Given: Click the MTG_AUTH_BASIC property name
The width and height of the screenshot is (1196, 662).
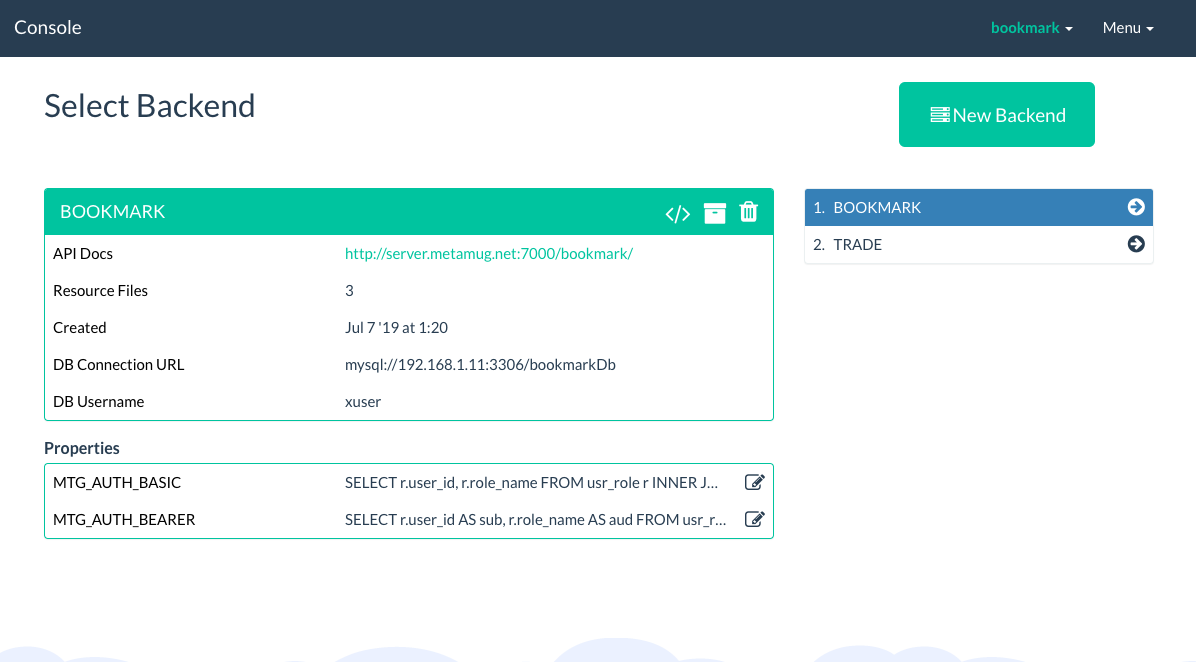Looking at the screenshot, I should coord(117,483).
